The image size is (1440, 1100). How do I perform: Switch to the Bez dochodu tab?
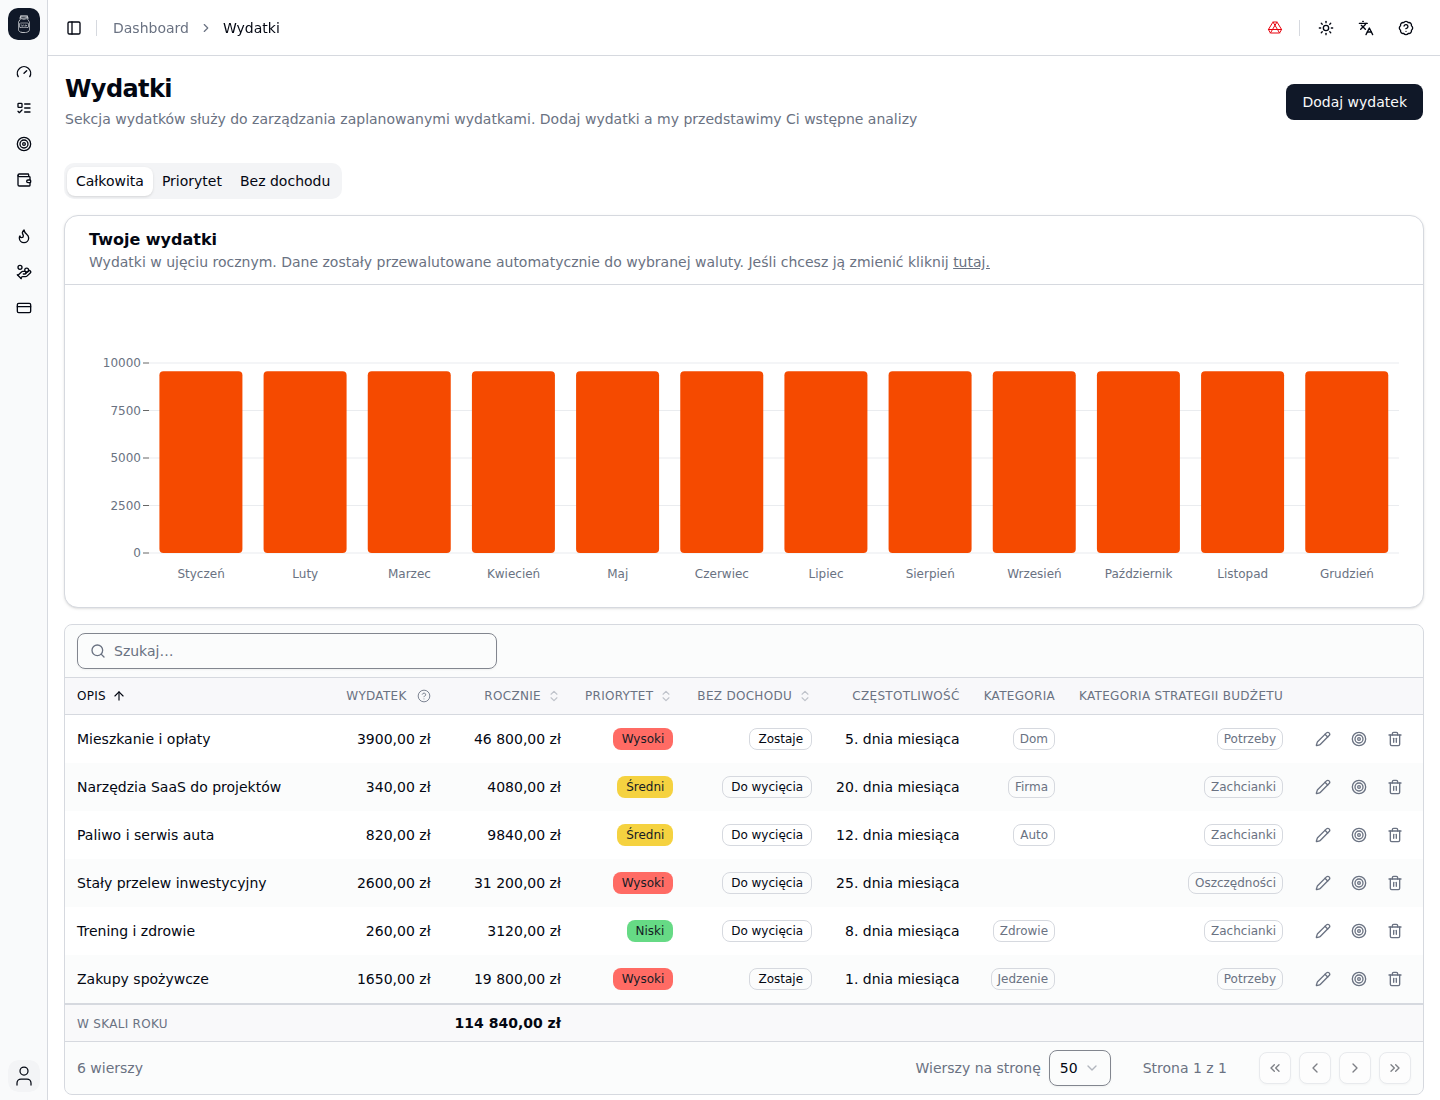click(x=285, y=181)
